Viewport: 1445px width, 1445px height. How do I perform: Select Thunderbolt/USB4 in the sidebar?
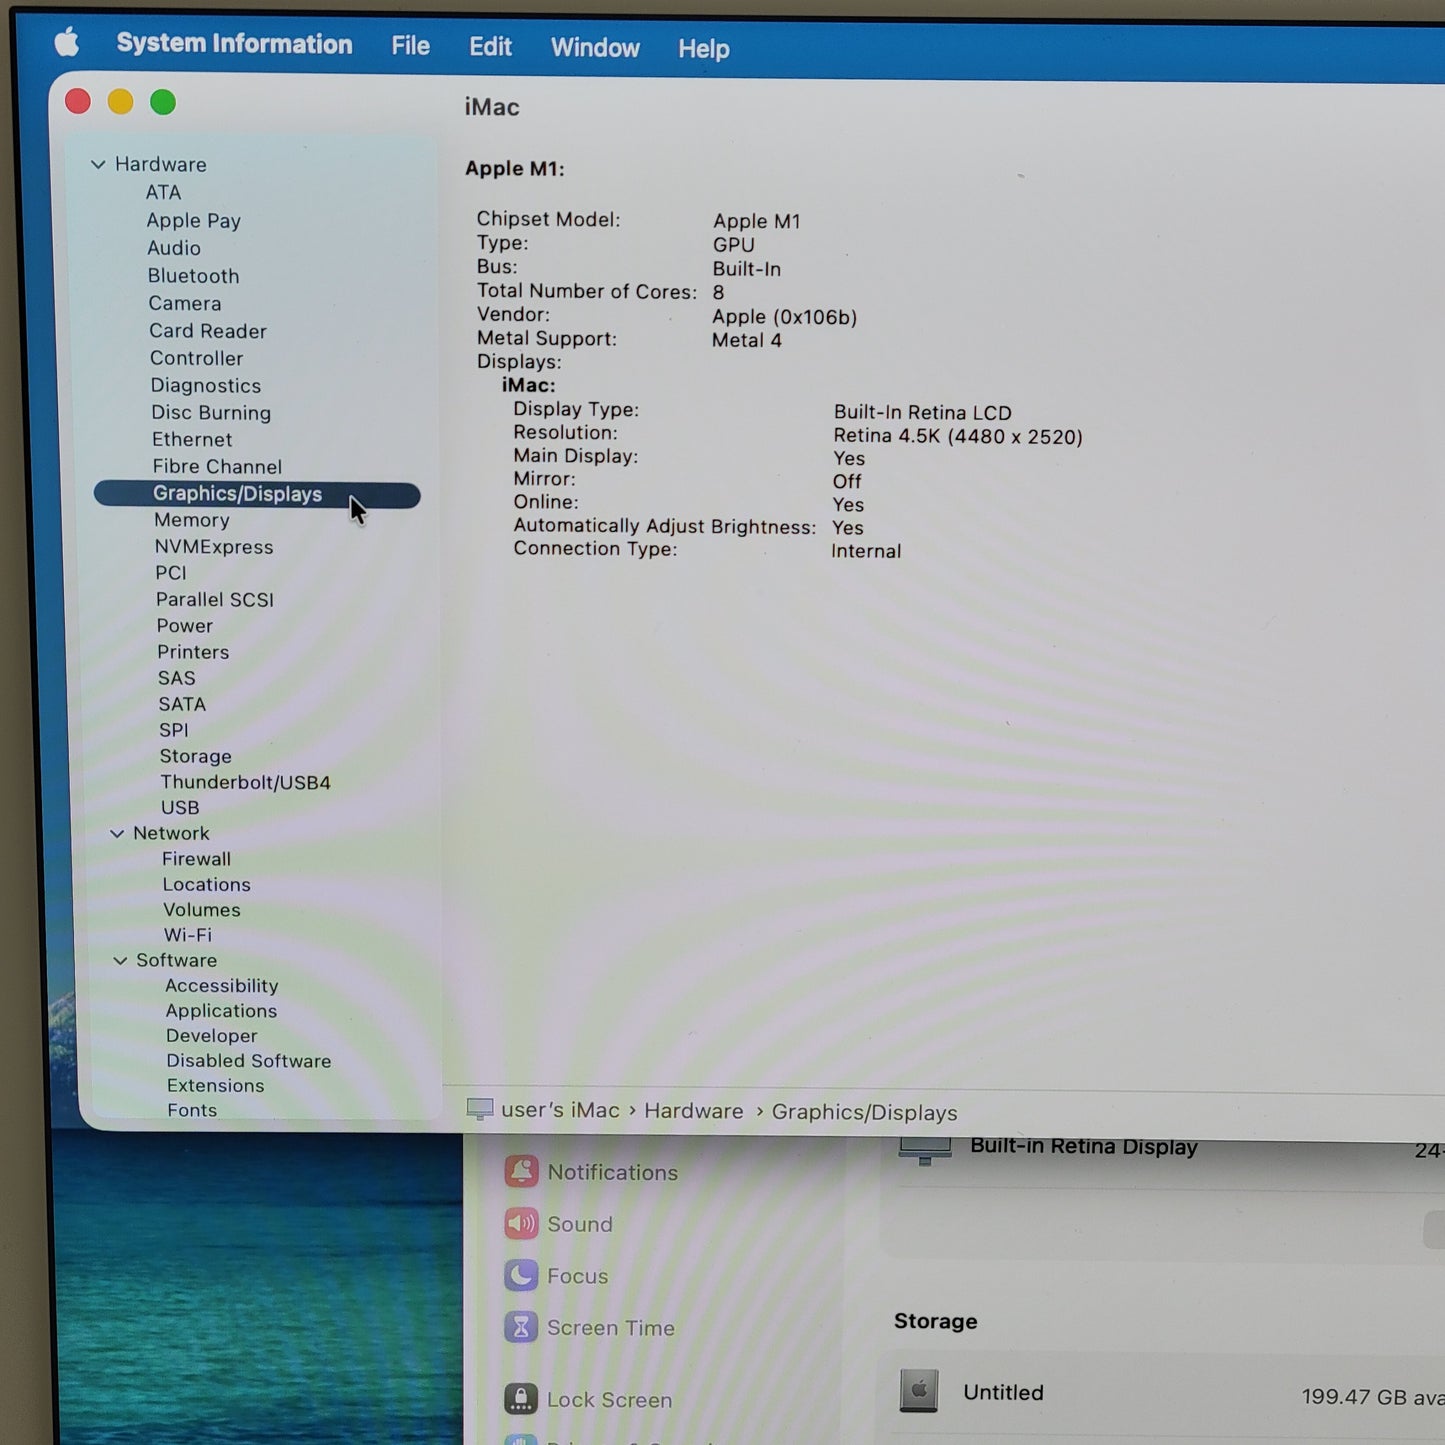pos(246,782)
